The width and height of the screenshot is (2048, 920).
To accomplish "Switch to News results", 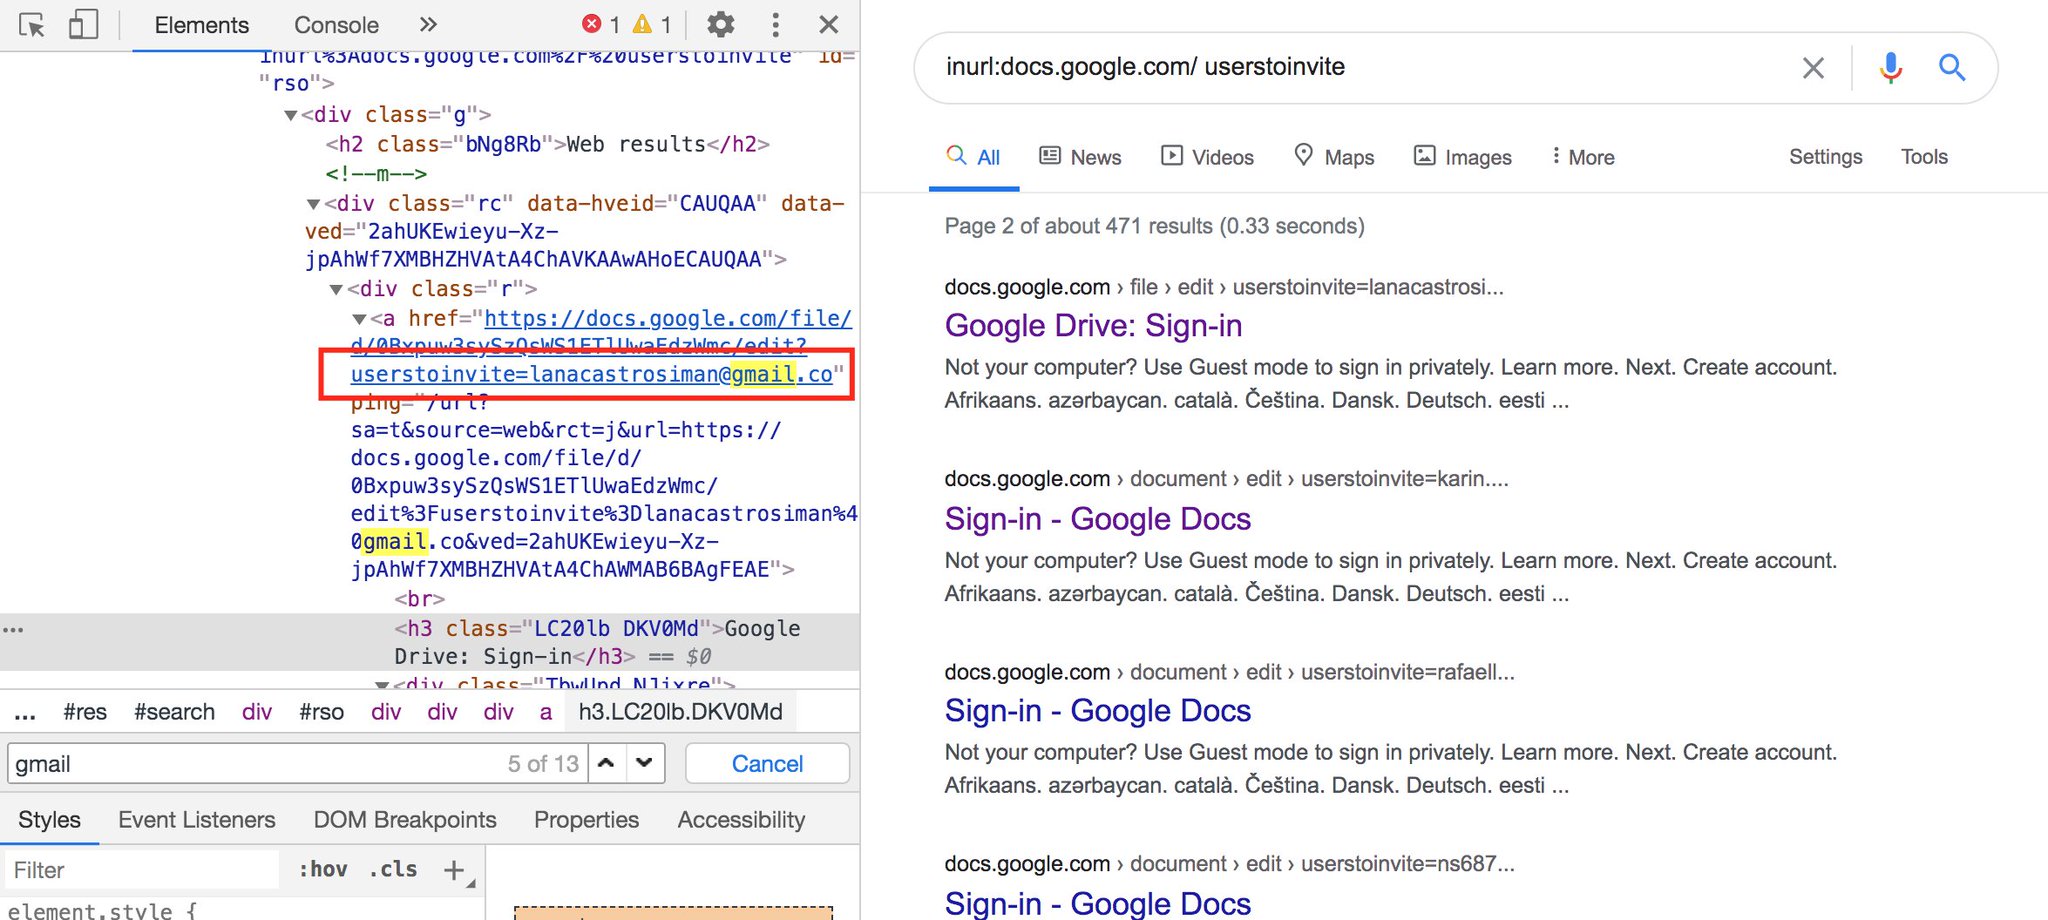I will (1080, 157).
